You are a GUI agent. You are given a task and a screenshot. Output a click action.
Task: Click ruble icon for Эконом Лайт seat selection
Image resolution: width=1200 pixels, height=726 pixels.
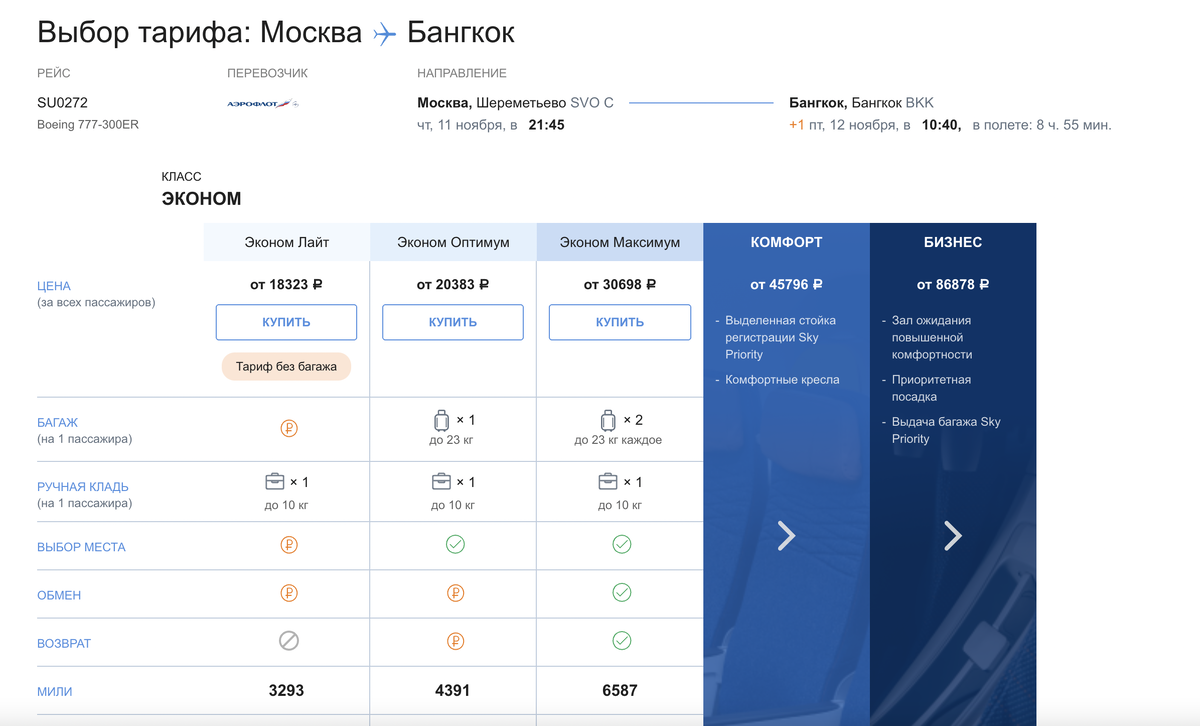click(289, 545)
